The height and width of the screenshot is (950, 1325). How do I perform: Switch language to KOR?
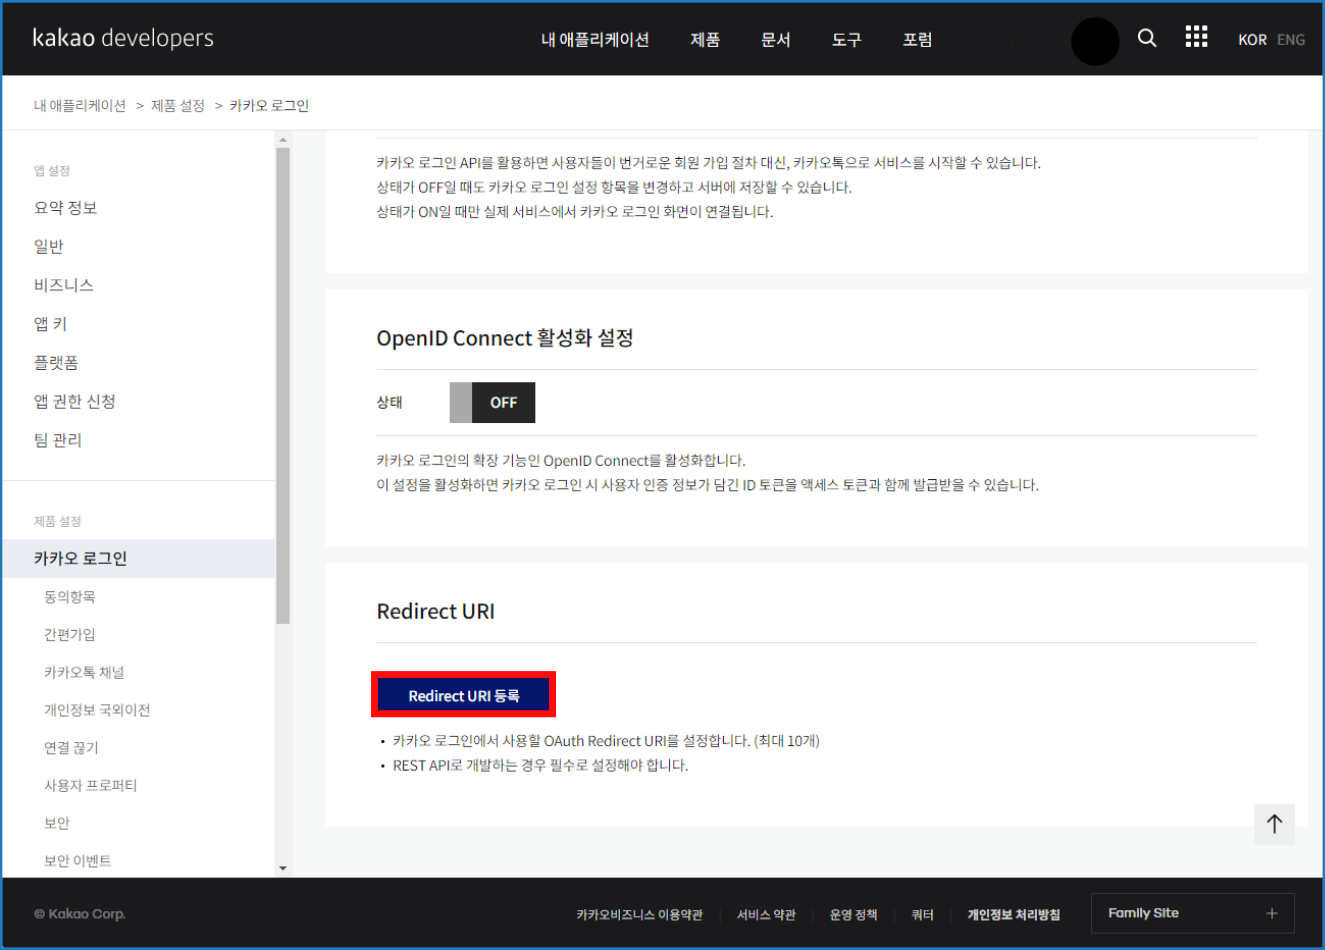tap(1252, 40)
